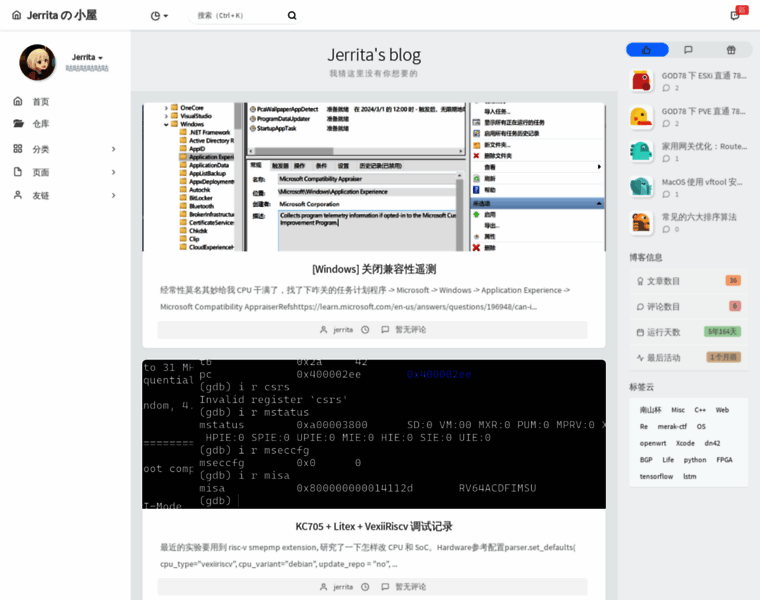
Task: Open the GOD78 下 ESXi post's red bird thumbnail
Action: (x=641, y=81)
